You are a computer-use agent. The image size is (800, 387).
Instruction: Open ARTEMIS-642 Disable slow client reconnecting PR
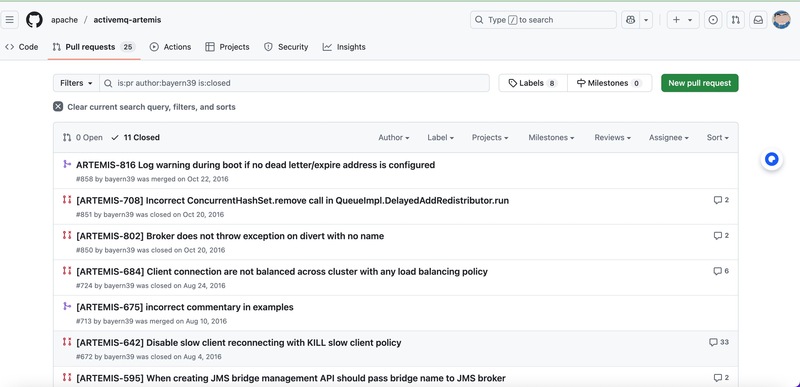click(239, 343)
